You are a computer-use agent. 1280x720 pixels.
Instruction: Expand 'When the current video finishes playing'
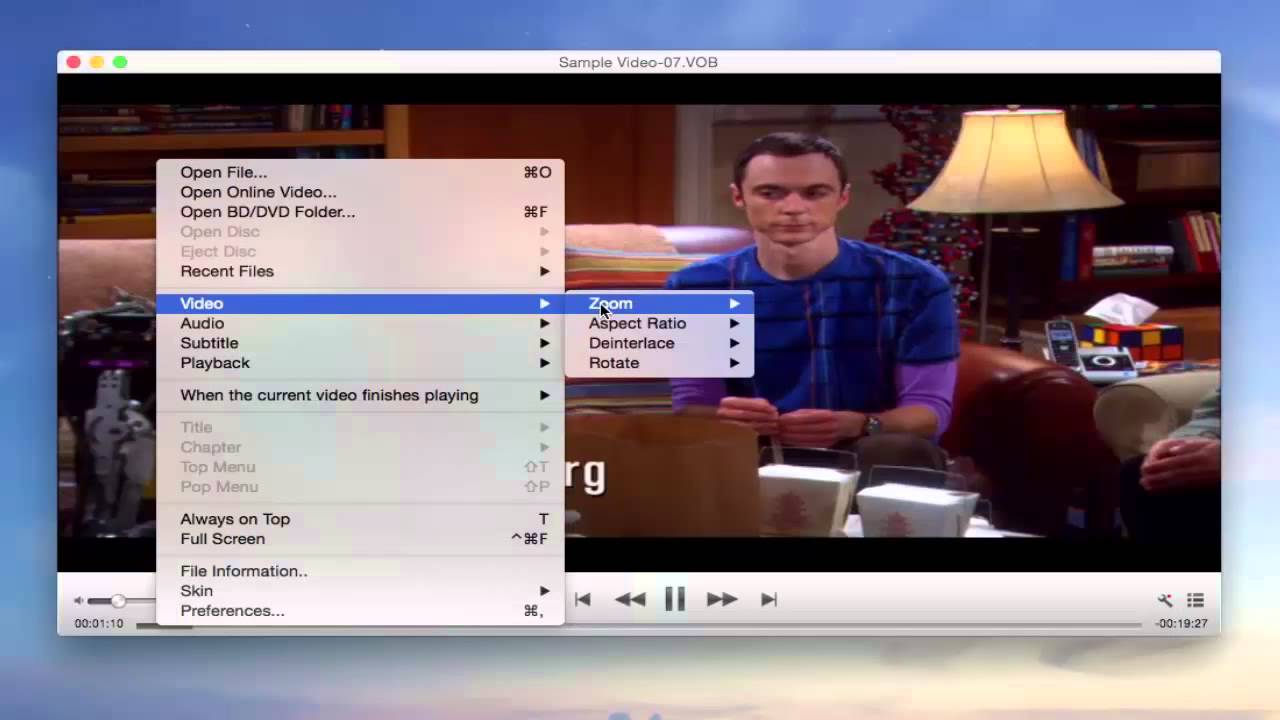click(360, 395)
